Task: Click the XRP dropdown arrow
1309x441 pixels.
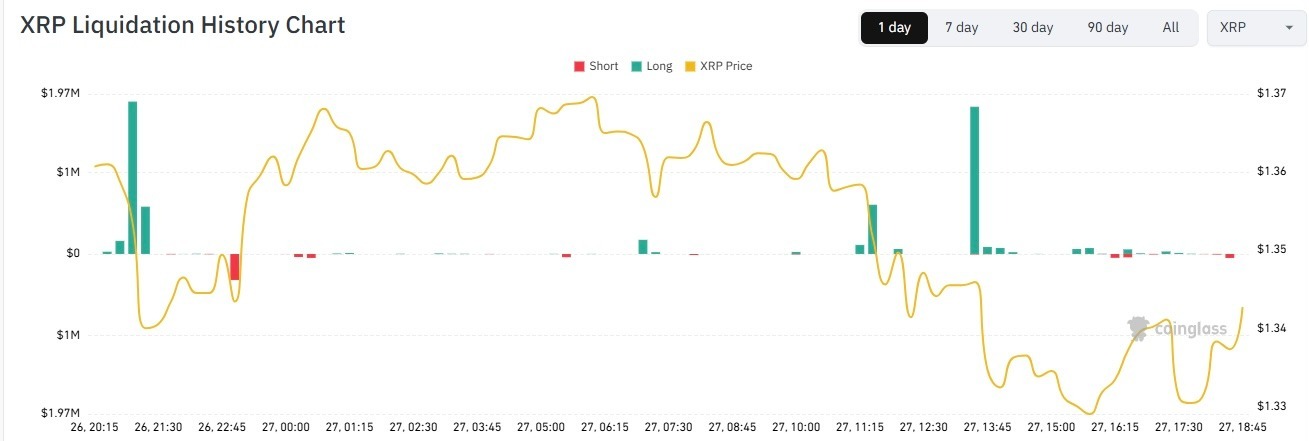Action: tap(1289, 28)
